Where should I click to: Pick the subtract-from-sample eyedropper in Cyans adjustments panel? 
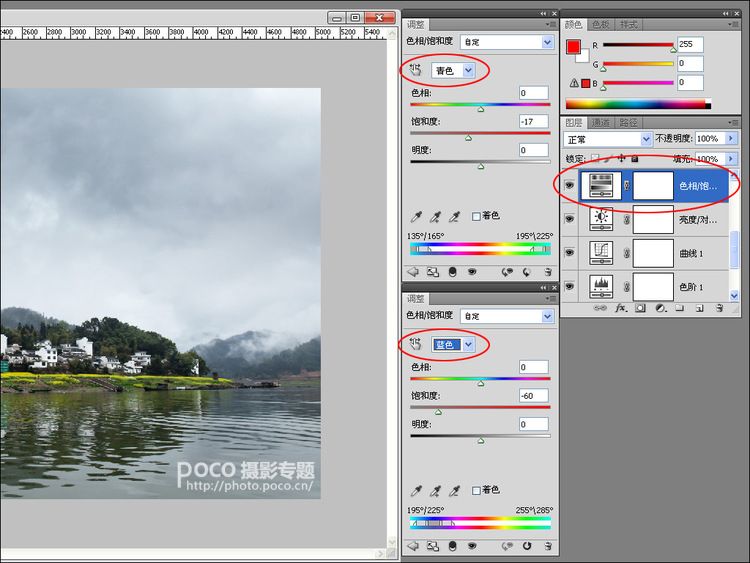(454, 217)
